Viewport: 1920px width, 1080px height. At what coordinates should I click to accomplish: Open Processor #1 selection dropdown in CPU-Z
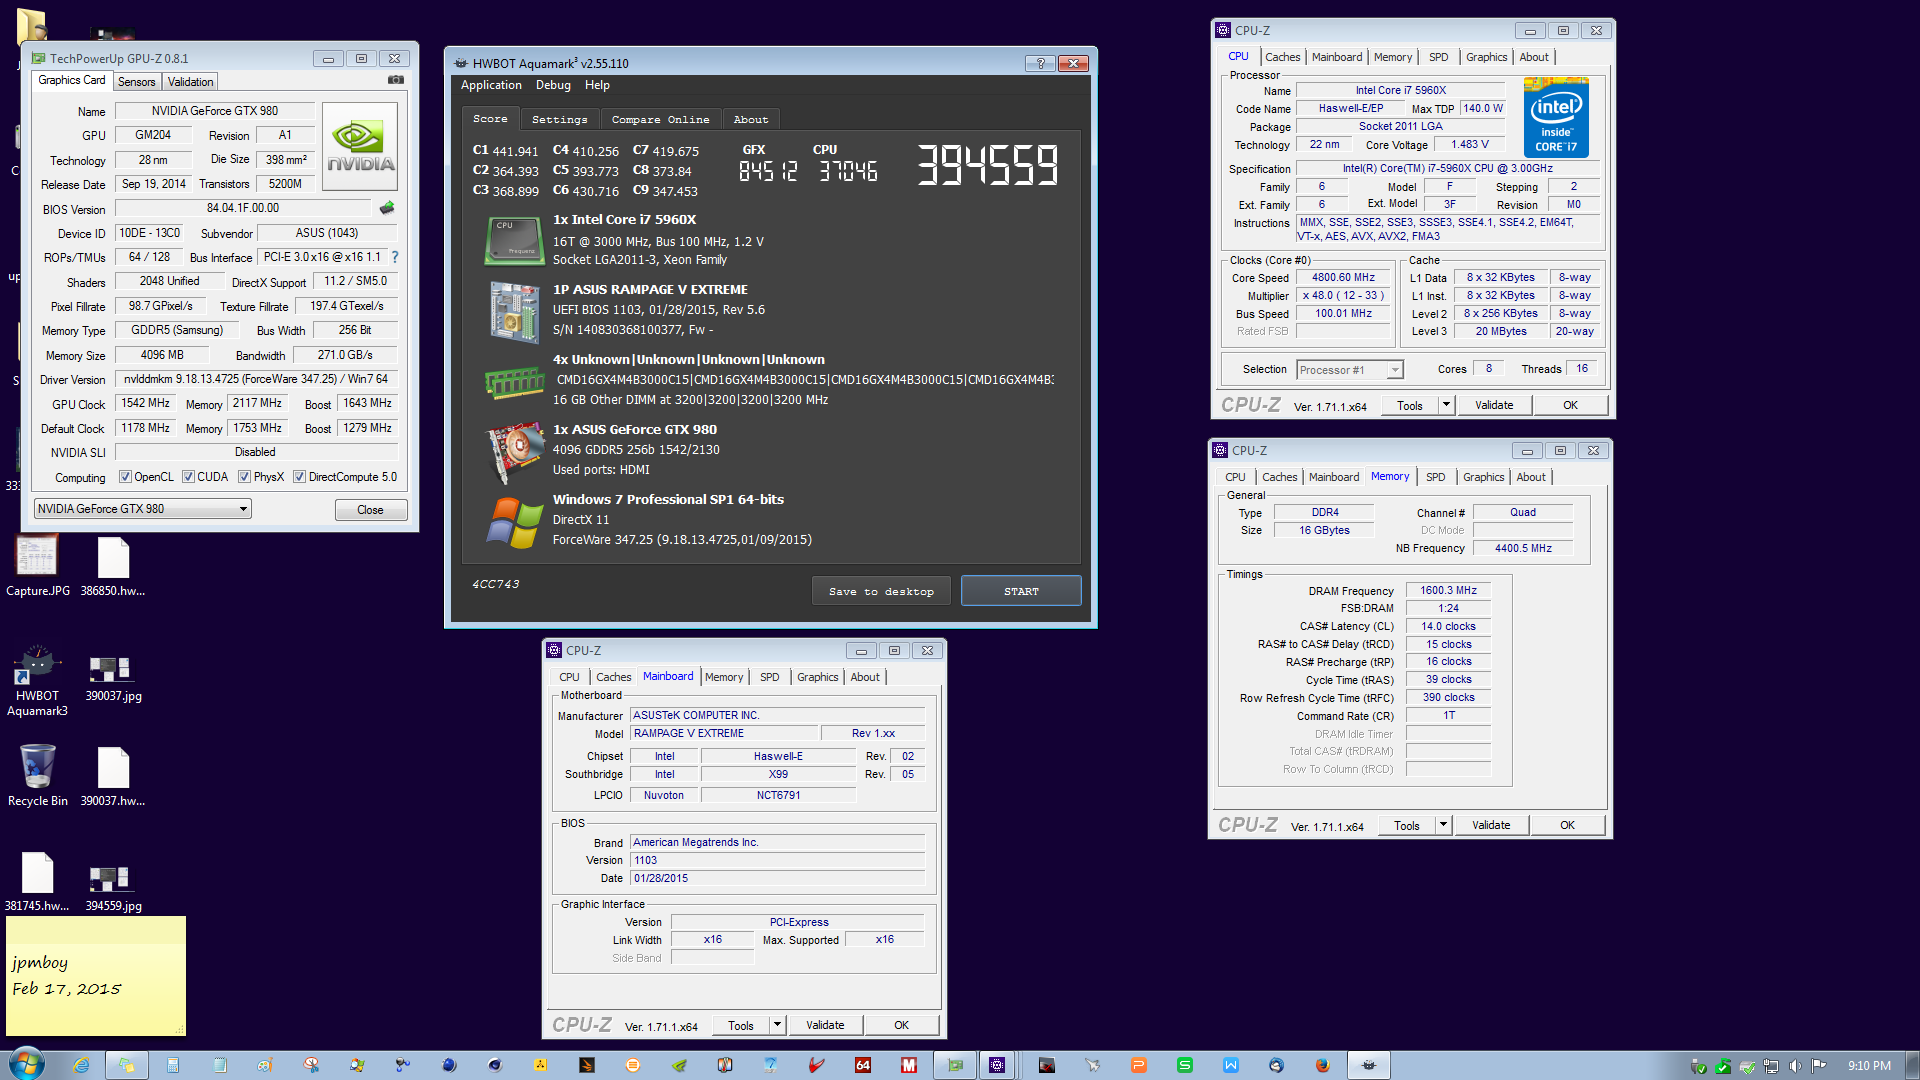[x=1349, y=370]
